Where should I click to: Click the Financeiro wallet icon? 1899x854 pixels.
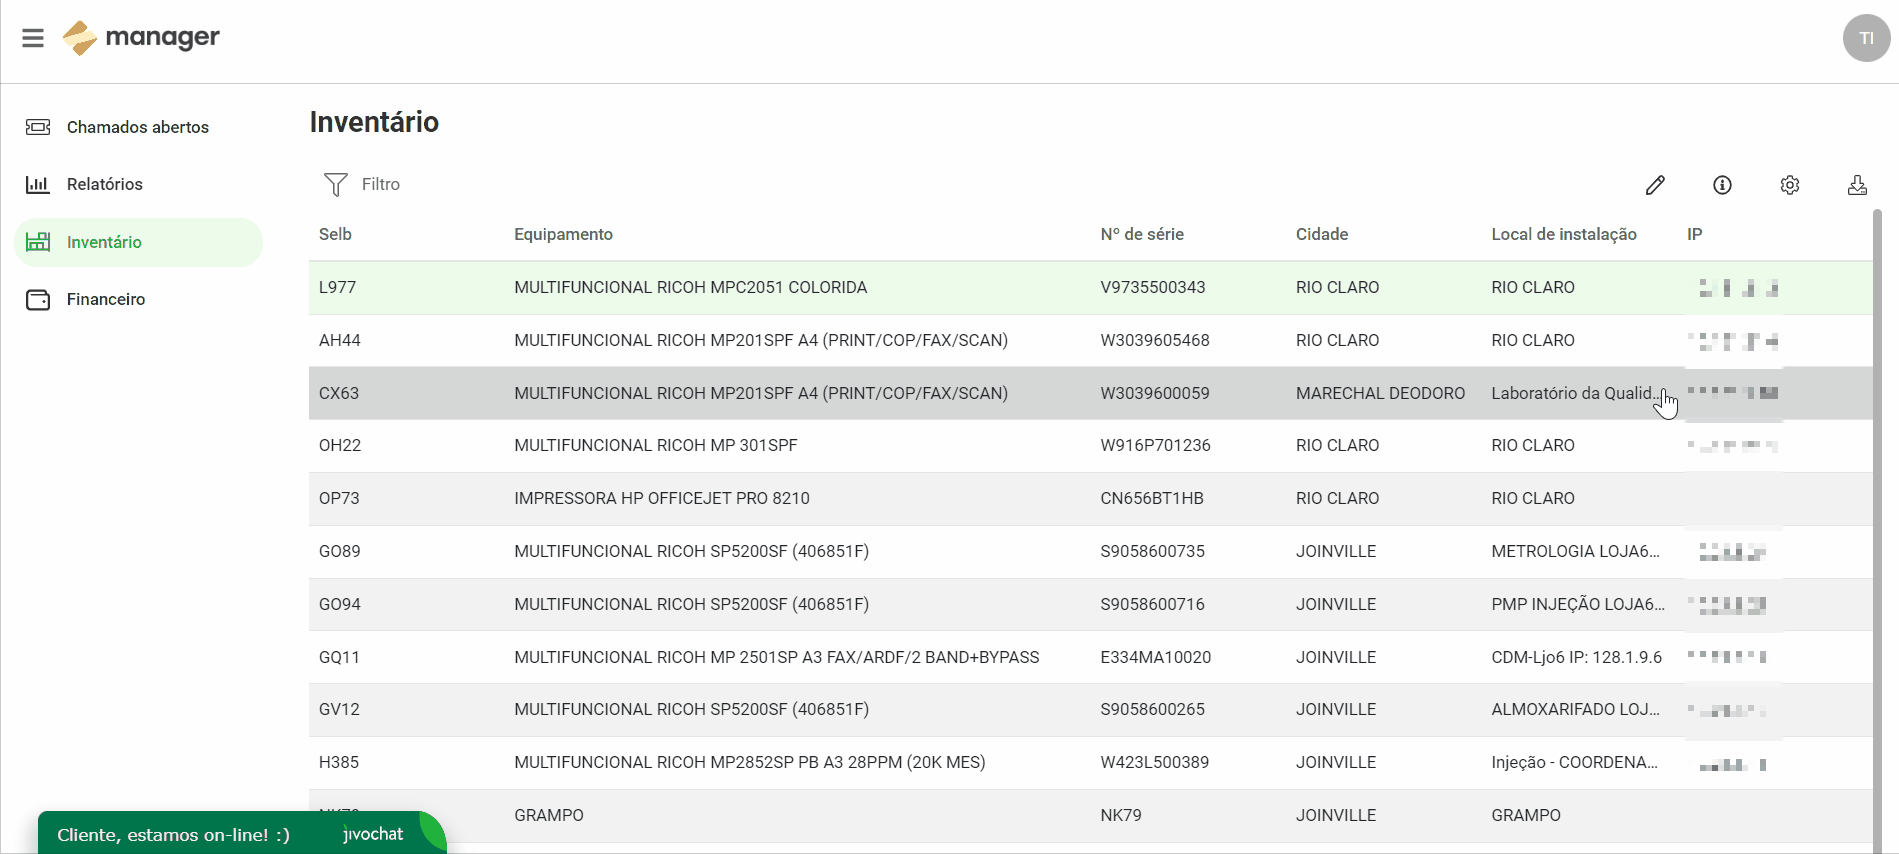pos(38,299)
